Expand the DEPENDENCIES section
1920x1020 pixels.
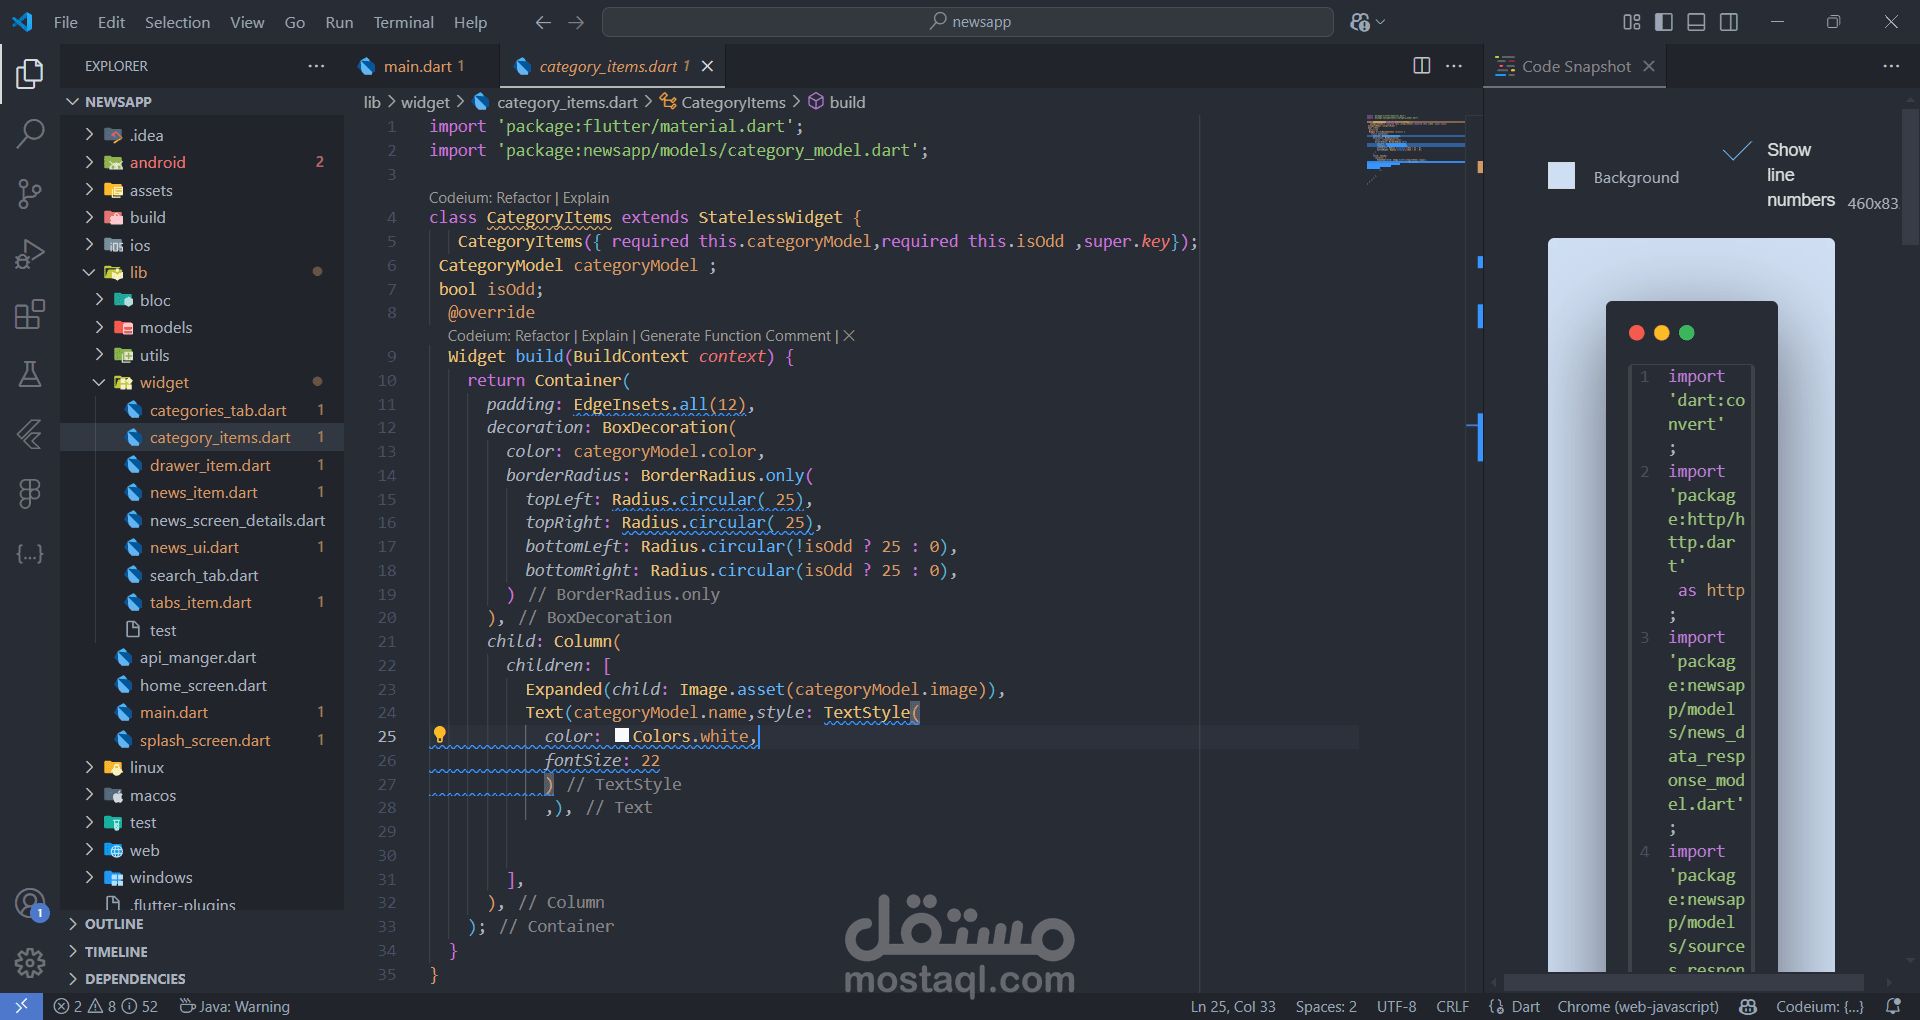point(202,979)
